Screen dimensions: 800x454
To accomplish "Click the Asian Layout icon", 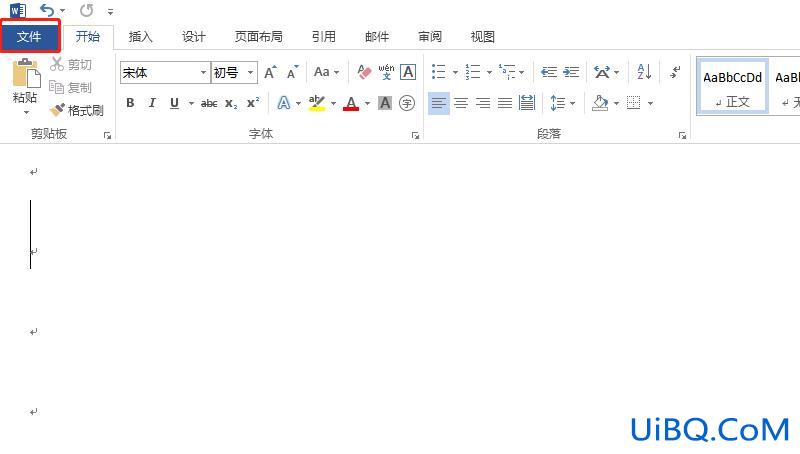I will (602, 72).
